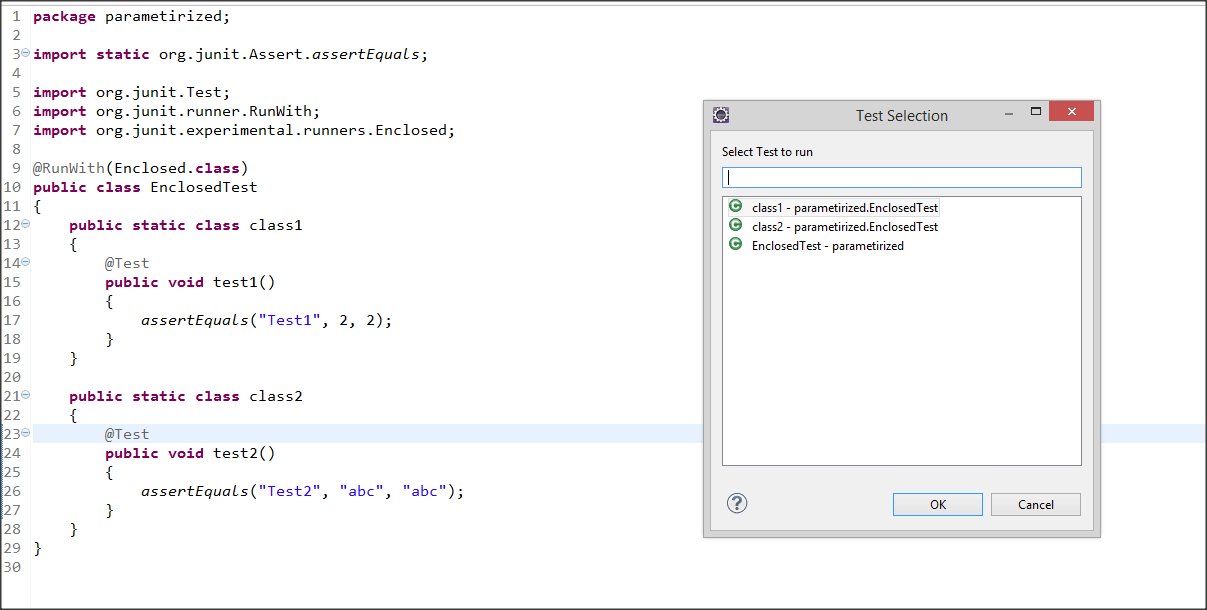Click import org.junit.Test line
Screen dimensions: 1207x610
(x=131, y=92)
